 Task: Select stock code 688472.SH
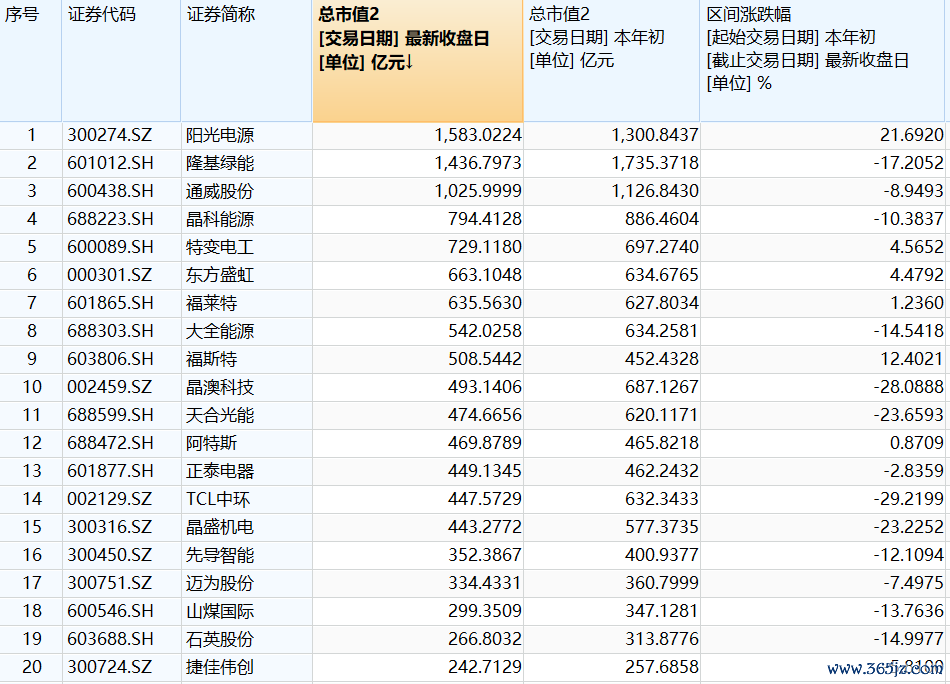[110, 443]
